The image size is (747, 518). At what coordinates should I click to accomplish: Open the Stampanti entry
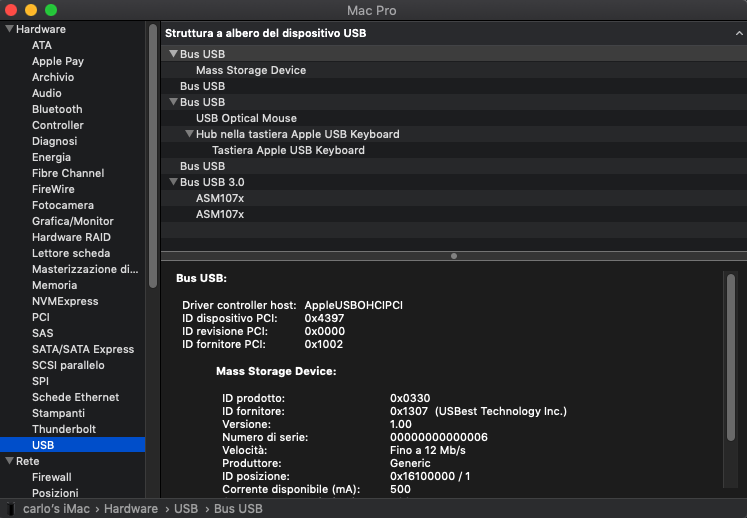[58, 413]
